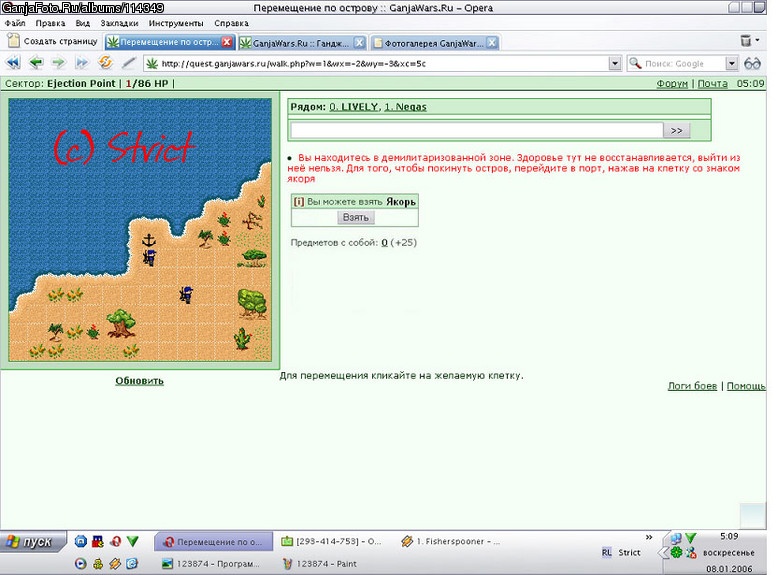Click the anchor tile on the map
The image size is (778, 575).
pos(149,240)
